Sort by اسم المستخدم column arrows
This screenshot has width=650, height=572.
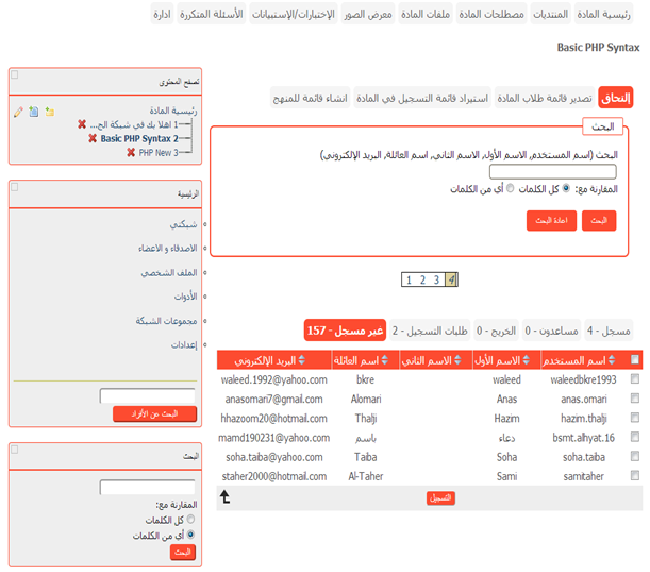(x=612, y=360)
